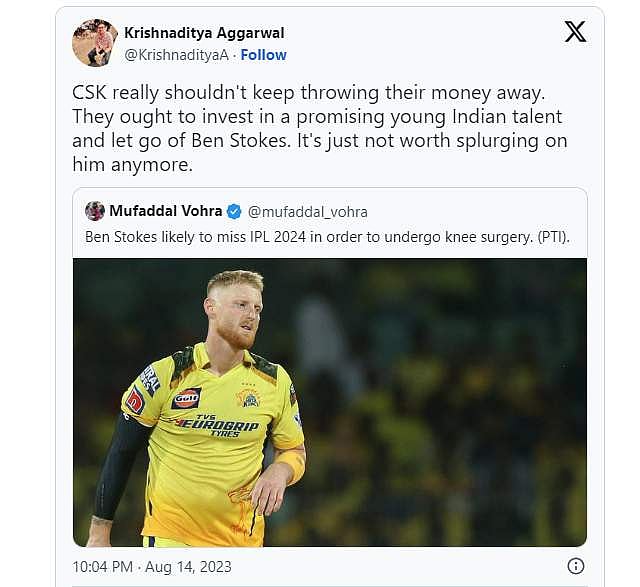Image resolution: width=640 pixels, height=587 pixels.
Task: Open the 10:04 PM · Aug 14, 2023 timestamp
Action: click(x=152, y=566)
